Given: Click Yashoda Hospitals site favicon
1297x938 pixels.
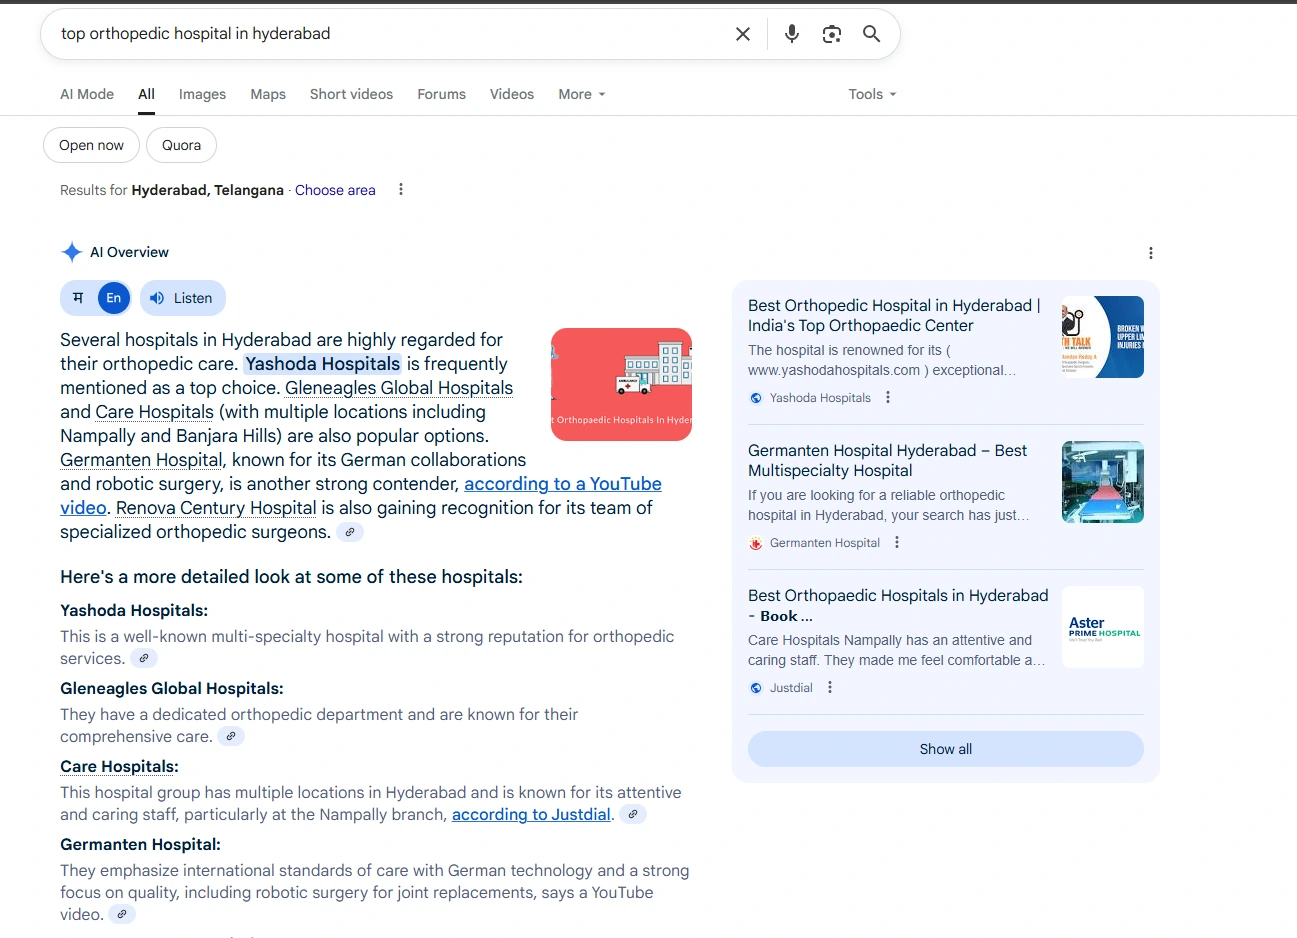Looking at the screenshot, I should coord(756,398).
